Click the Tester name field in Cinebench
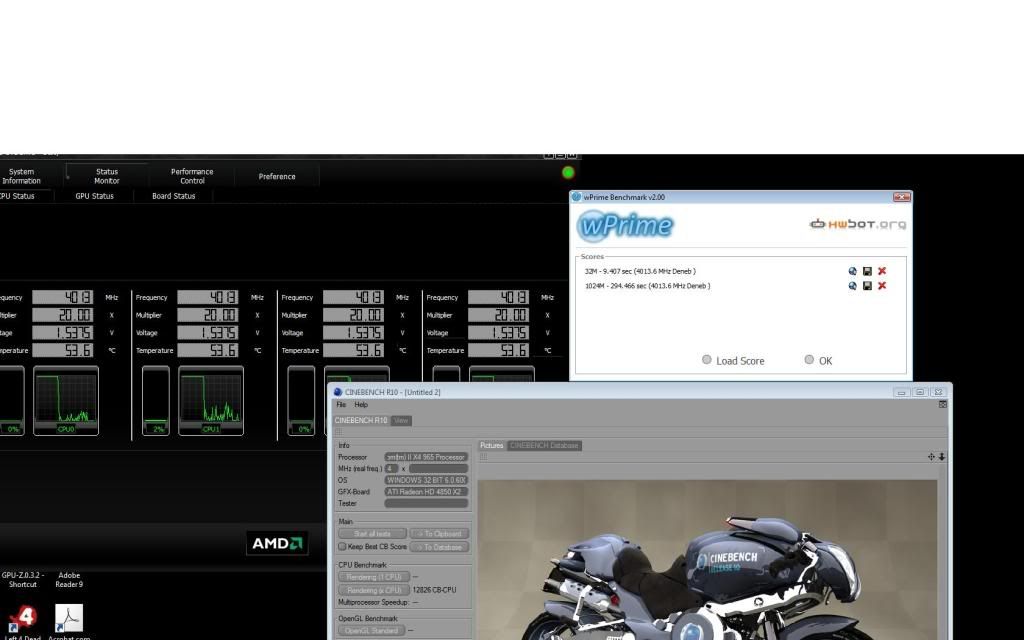Viewport: 1024px width, 640px height. point(426,504)
